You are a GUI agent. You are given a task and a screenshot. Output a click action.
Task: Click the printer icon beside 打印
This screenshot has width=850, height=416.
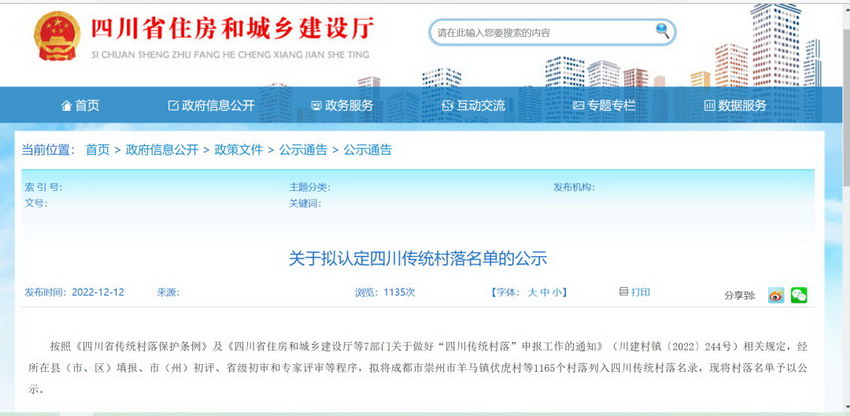click(x=624, y=292)
